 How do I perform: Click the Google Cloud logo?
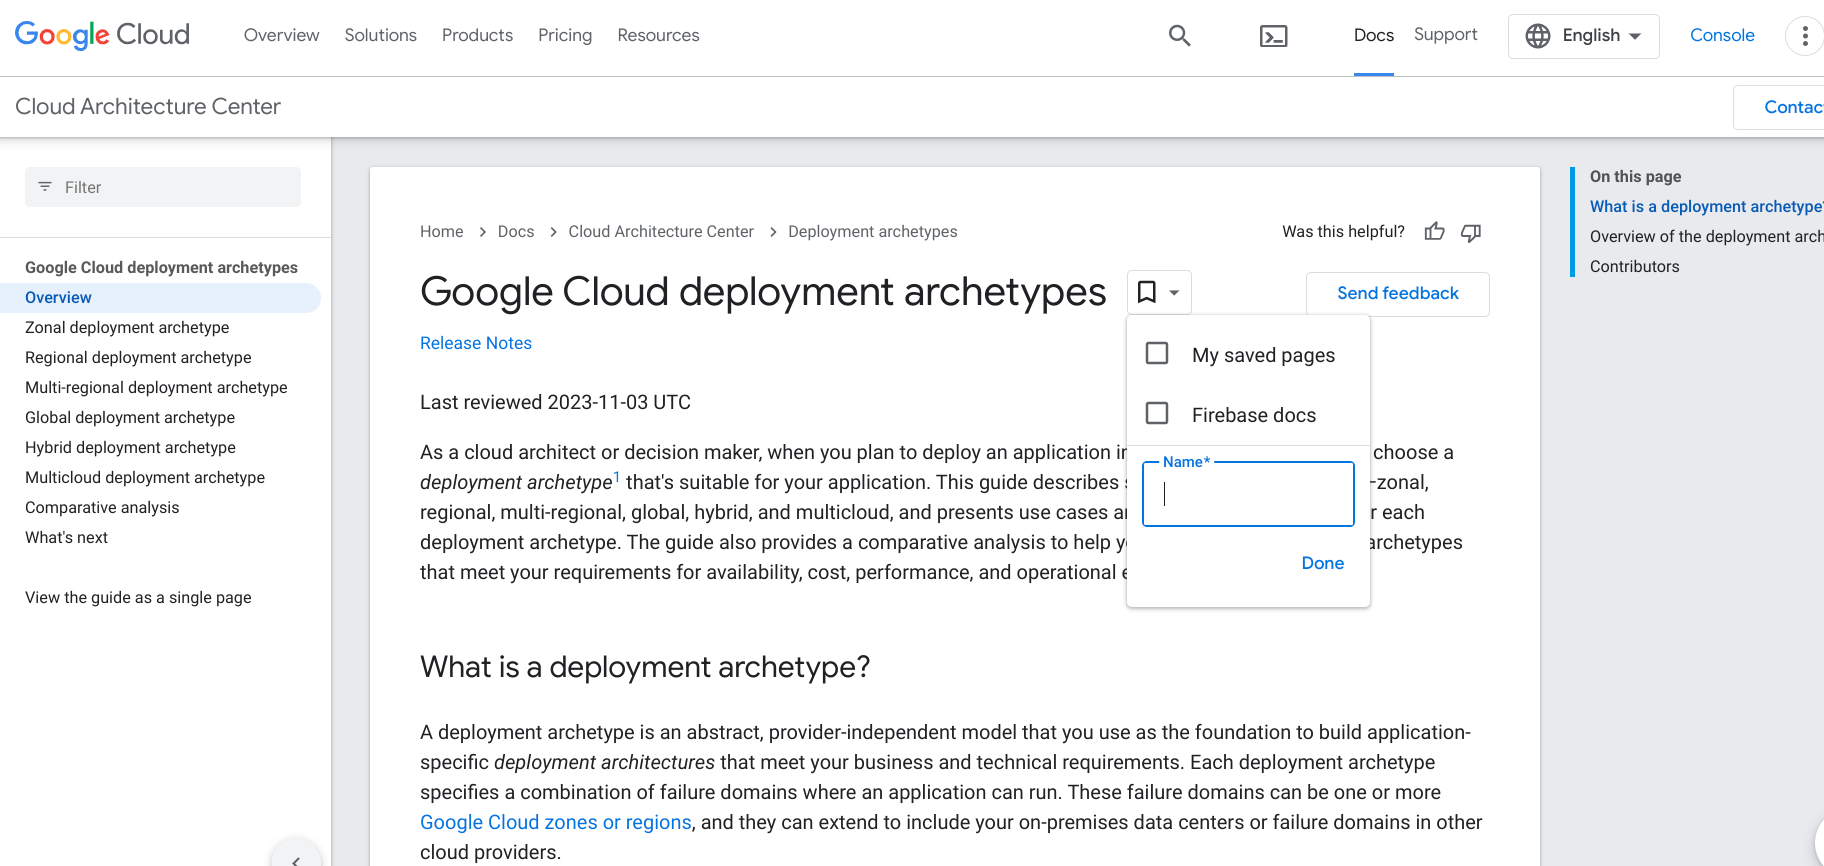coord(102,35)
